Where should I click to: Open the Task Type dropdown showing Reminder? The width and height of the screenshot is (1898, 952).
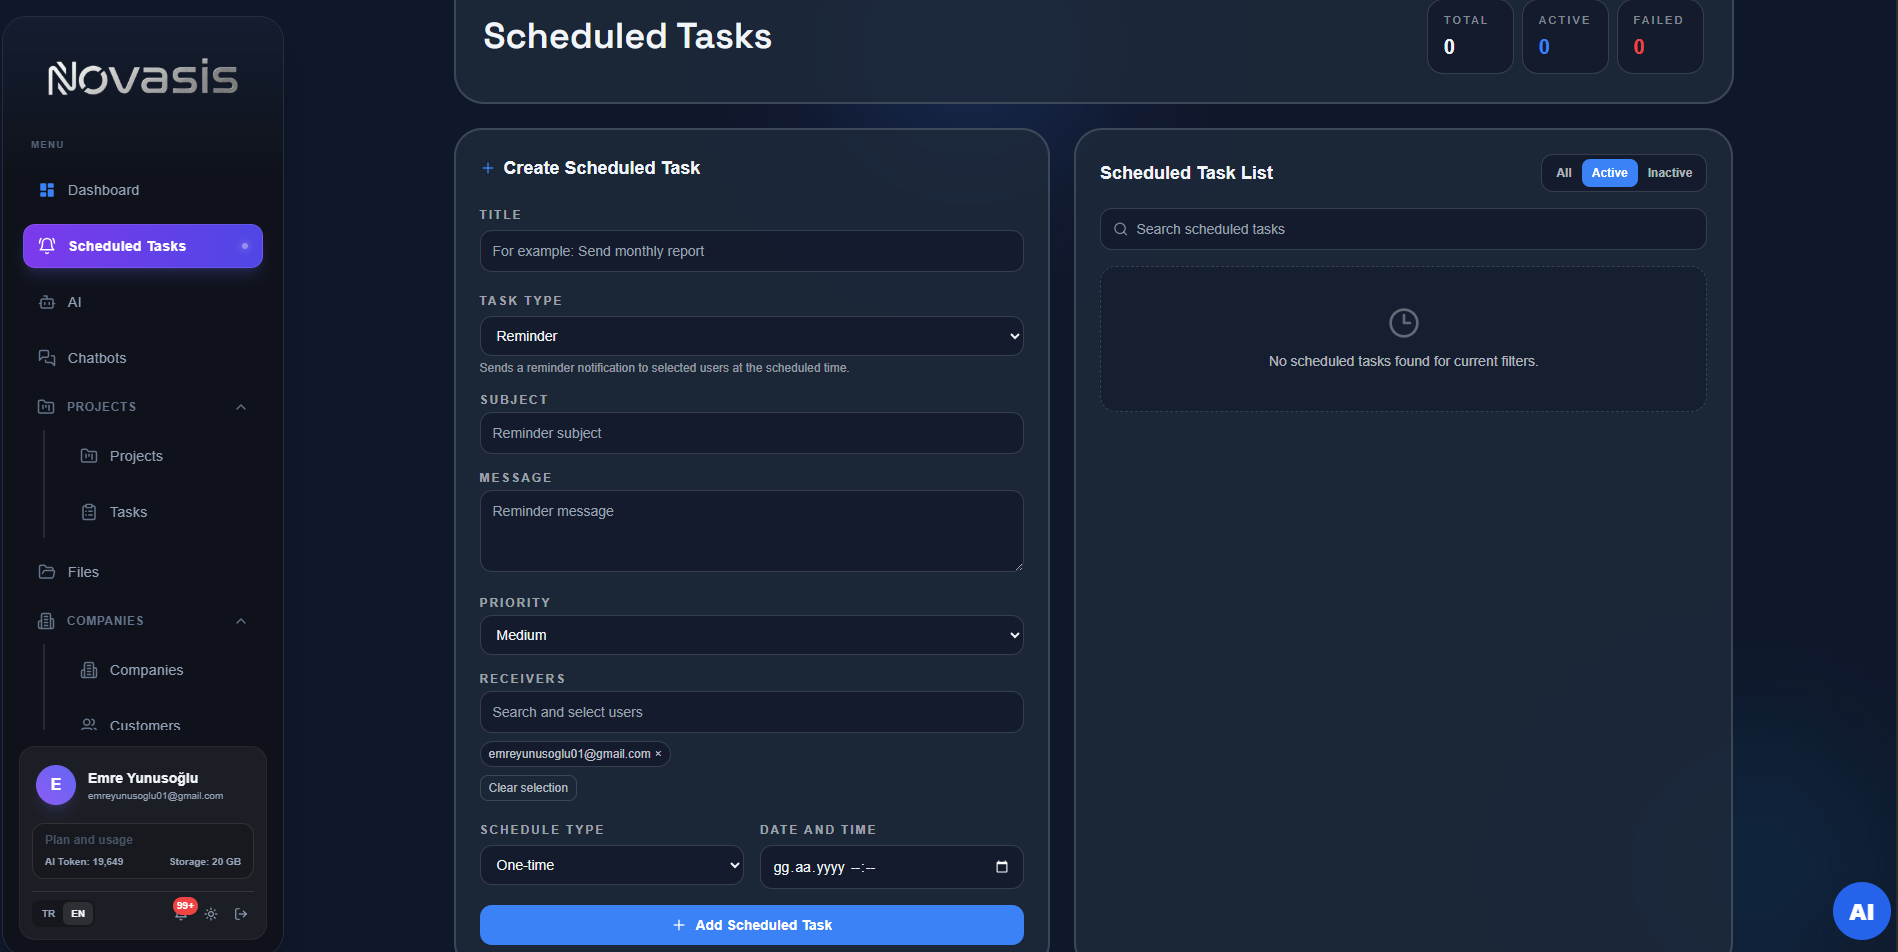tap(752, 336)
